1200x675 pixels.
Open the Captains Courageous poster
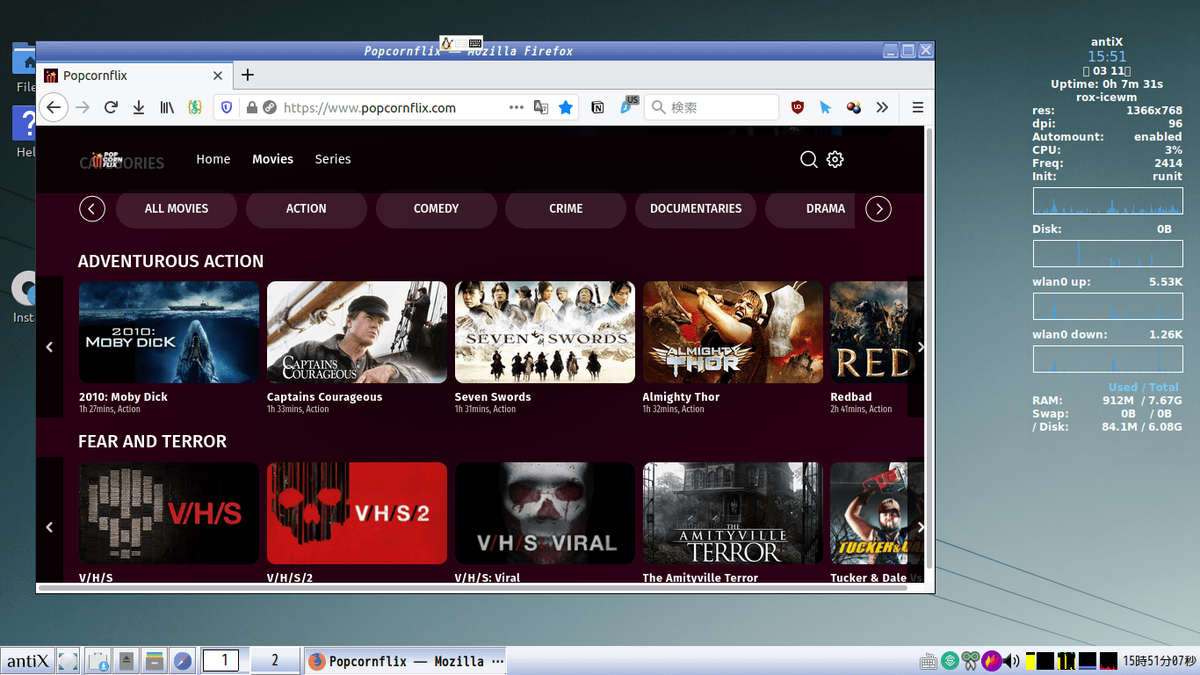[357, 332]
